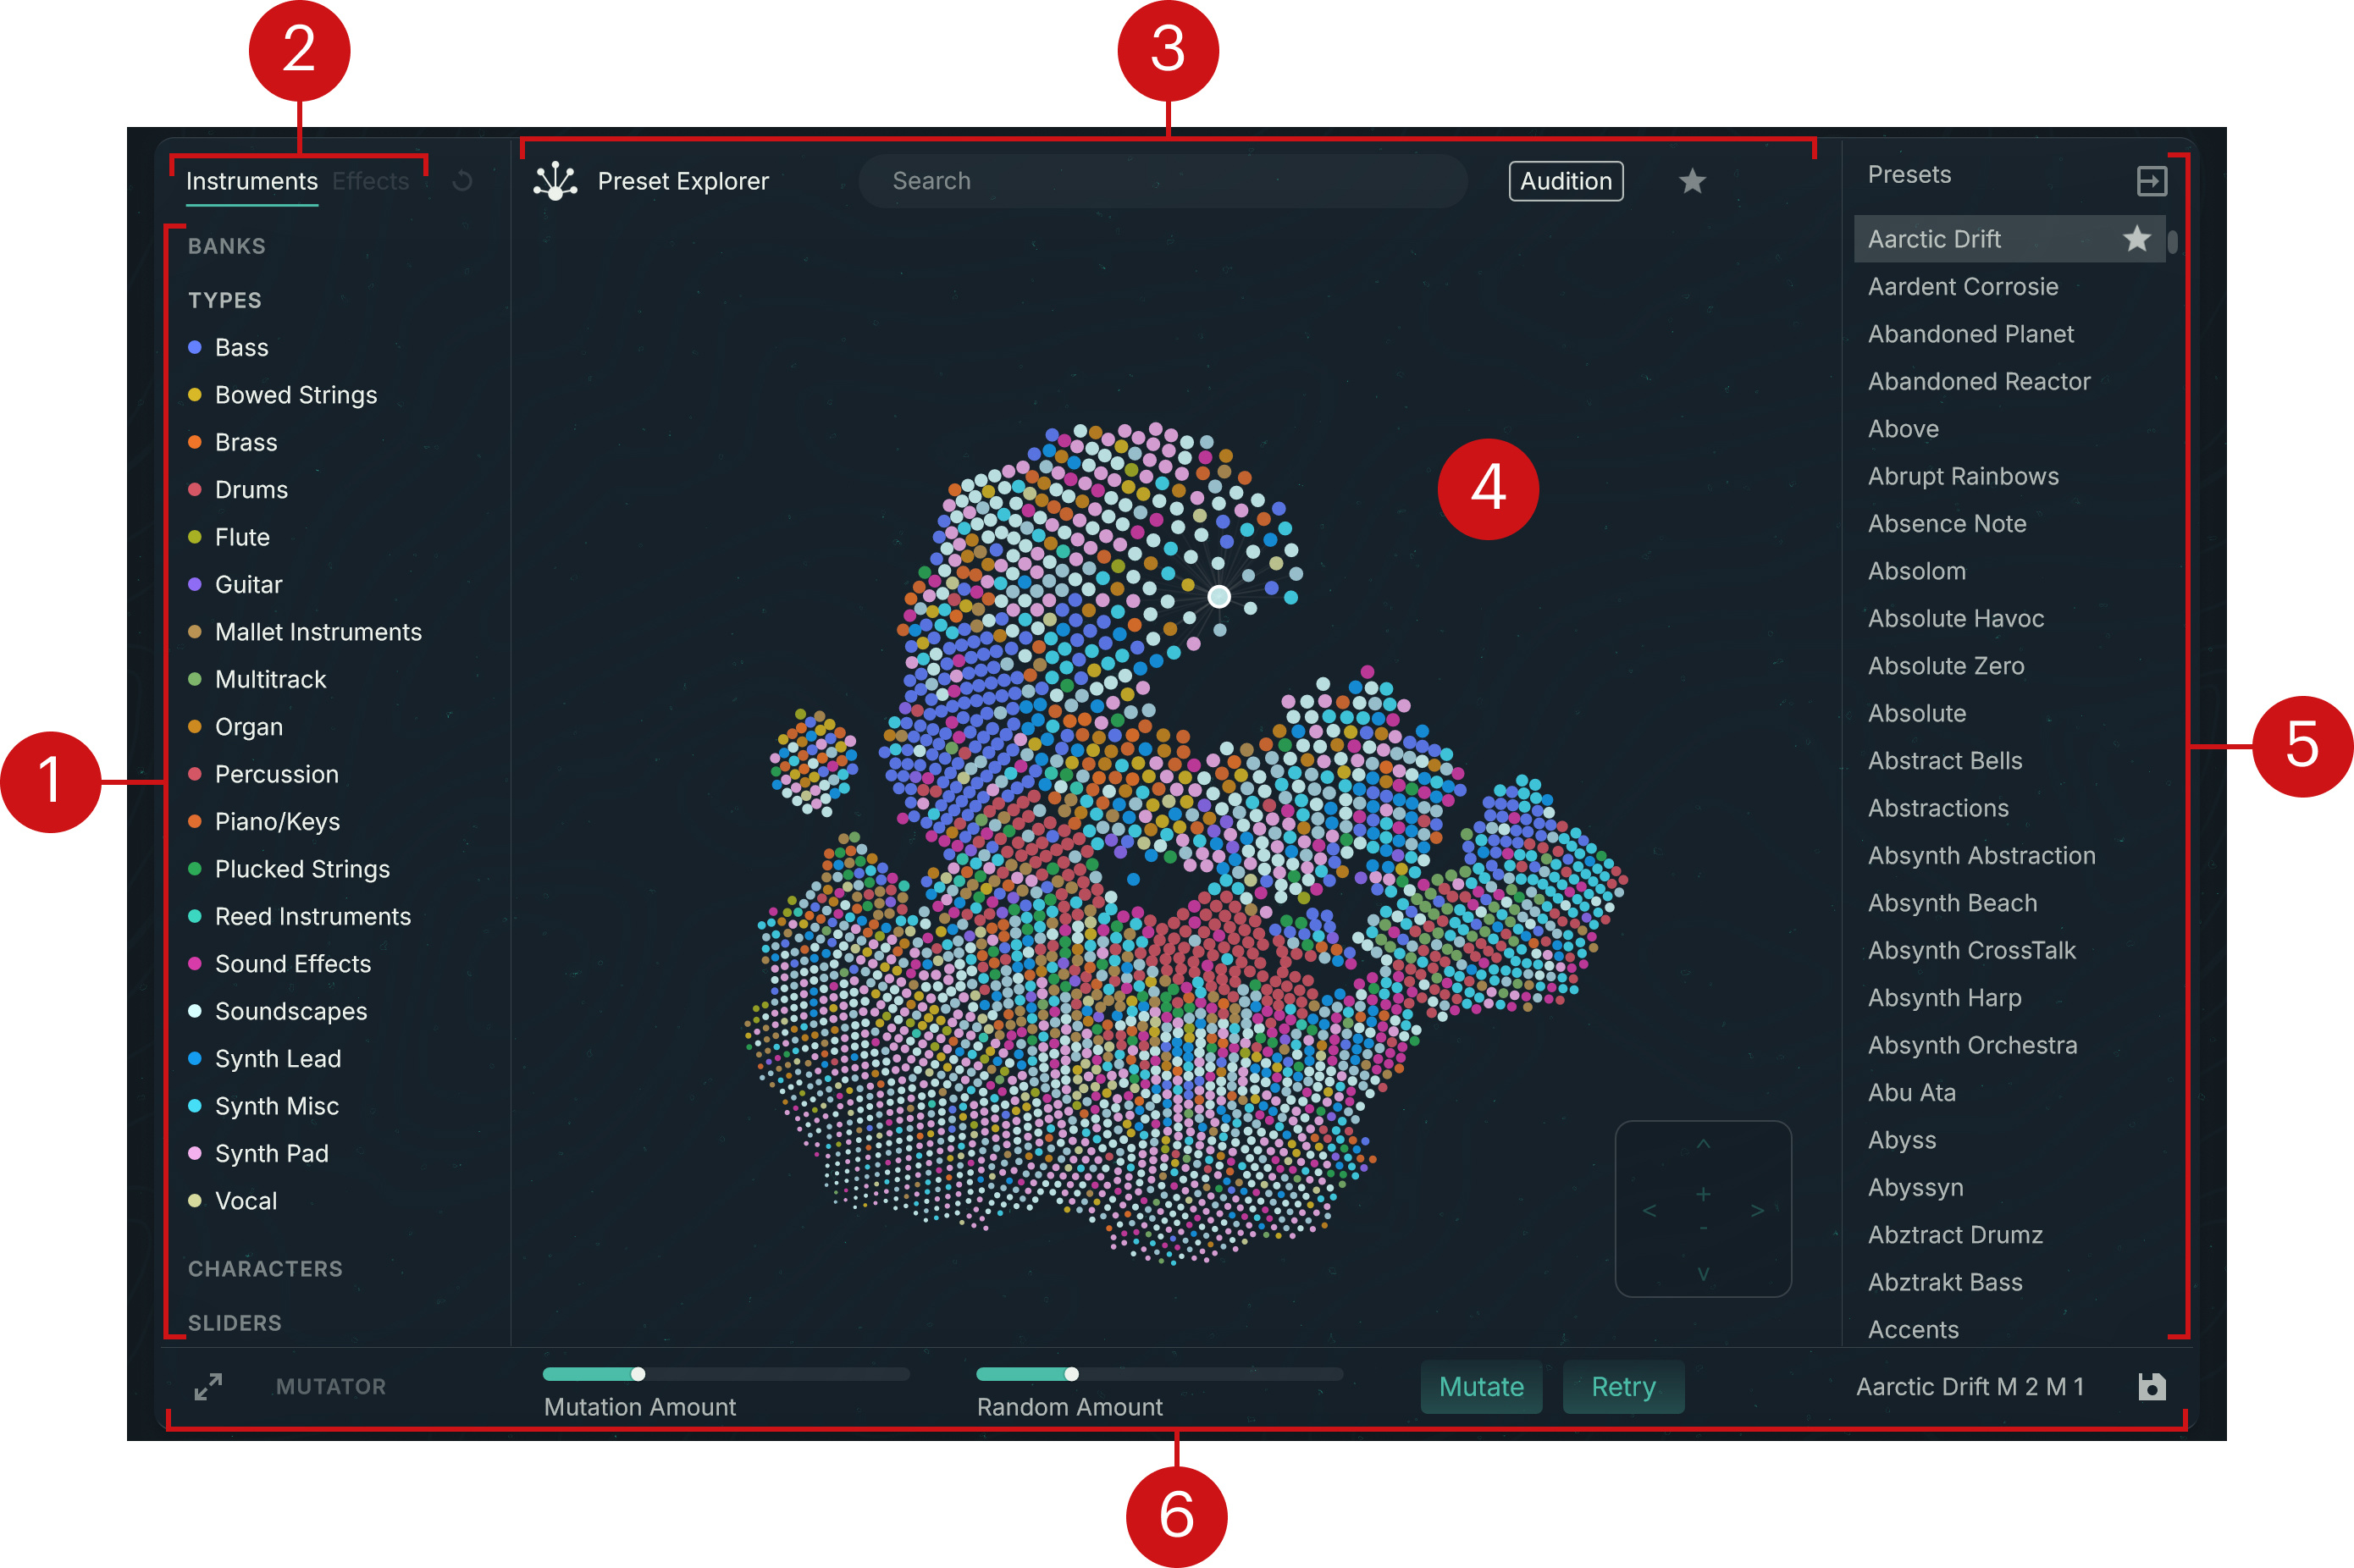The width and height of the screenshot is (2354, 1568).
Task: Pan map right with the navigation arrow
Action: [x=1757, y=1211]
